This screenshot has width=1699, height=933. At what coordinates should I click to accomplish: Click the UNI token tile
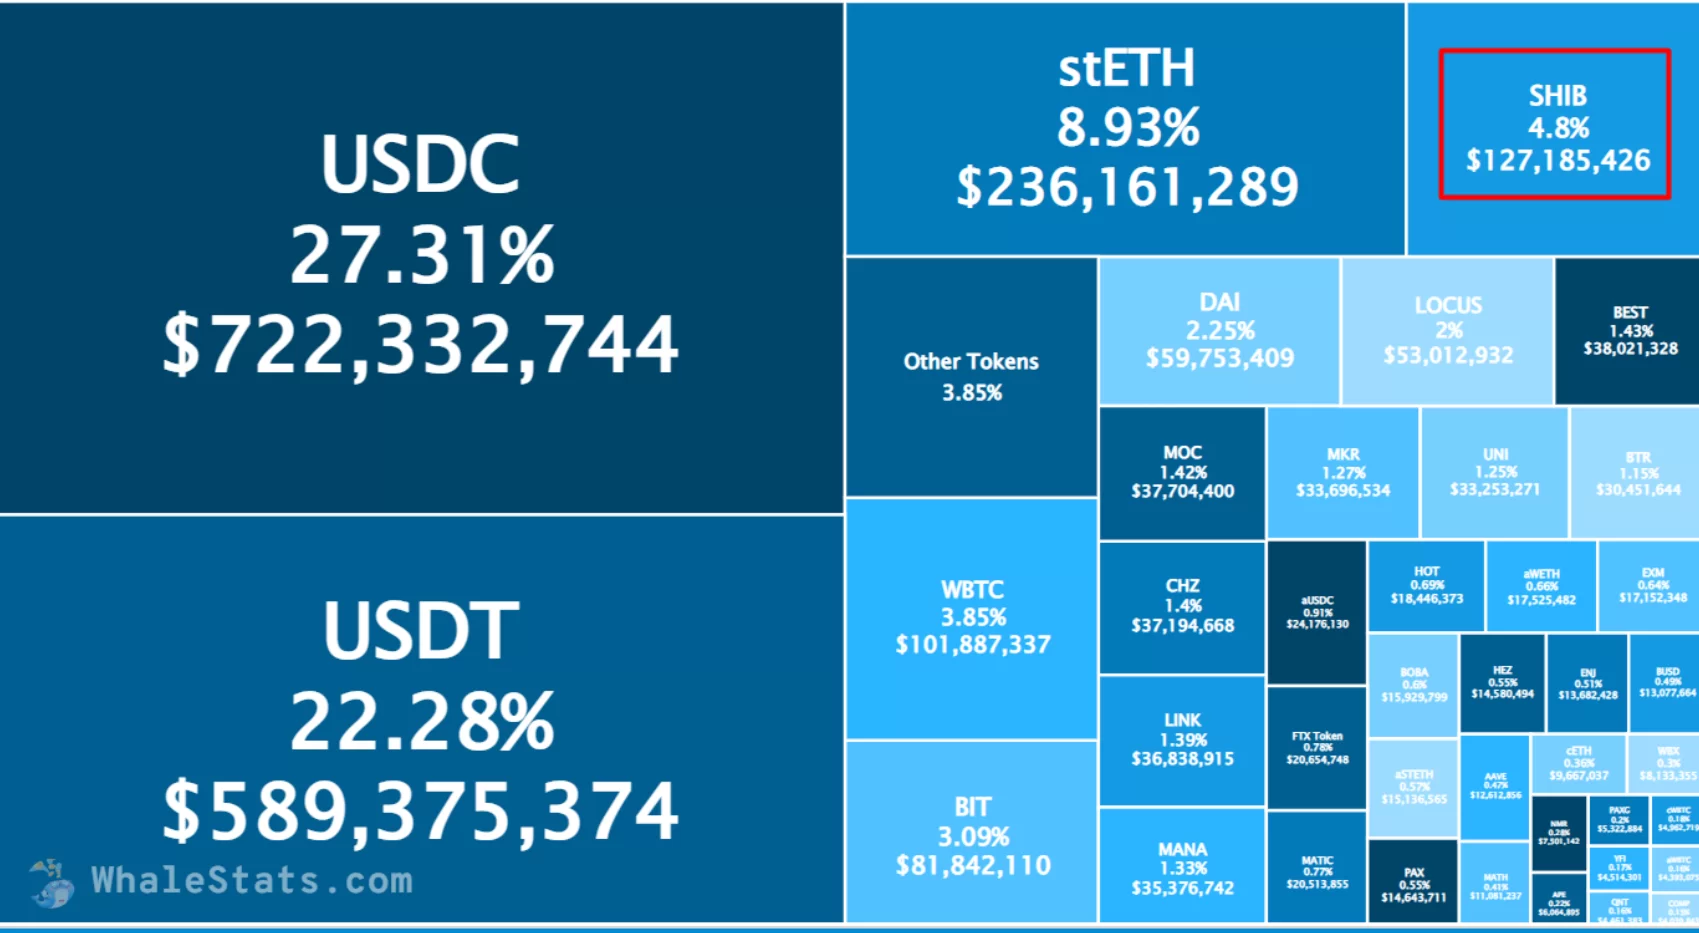[1495, 472]
